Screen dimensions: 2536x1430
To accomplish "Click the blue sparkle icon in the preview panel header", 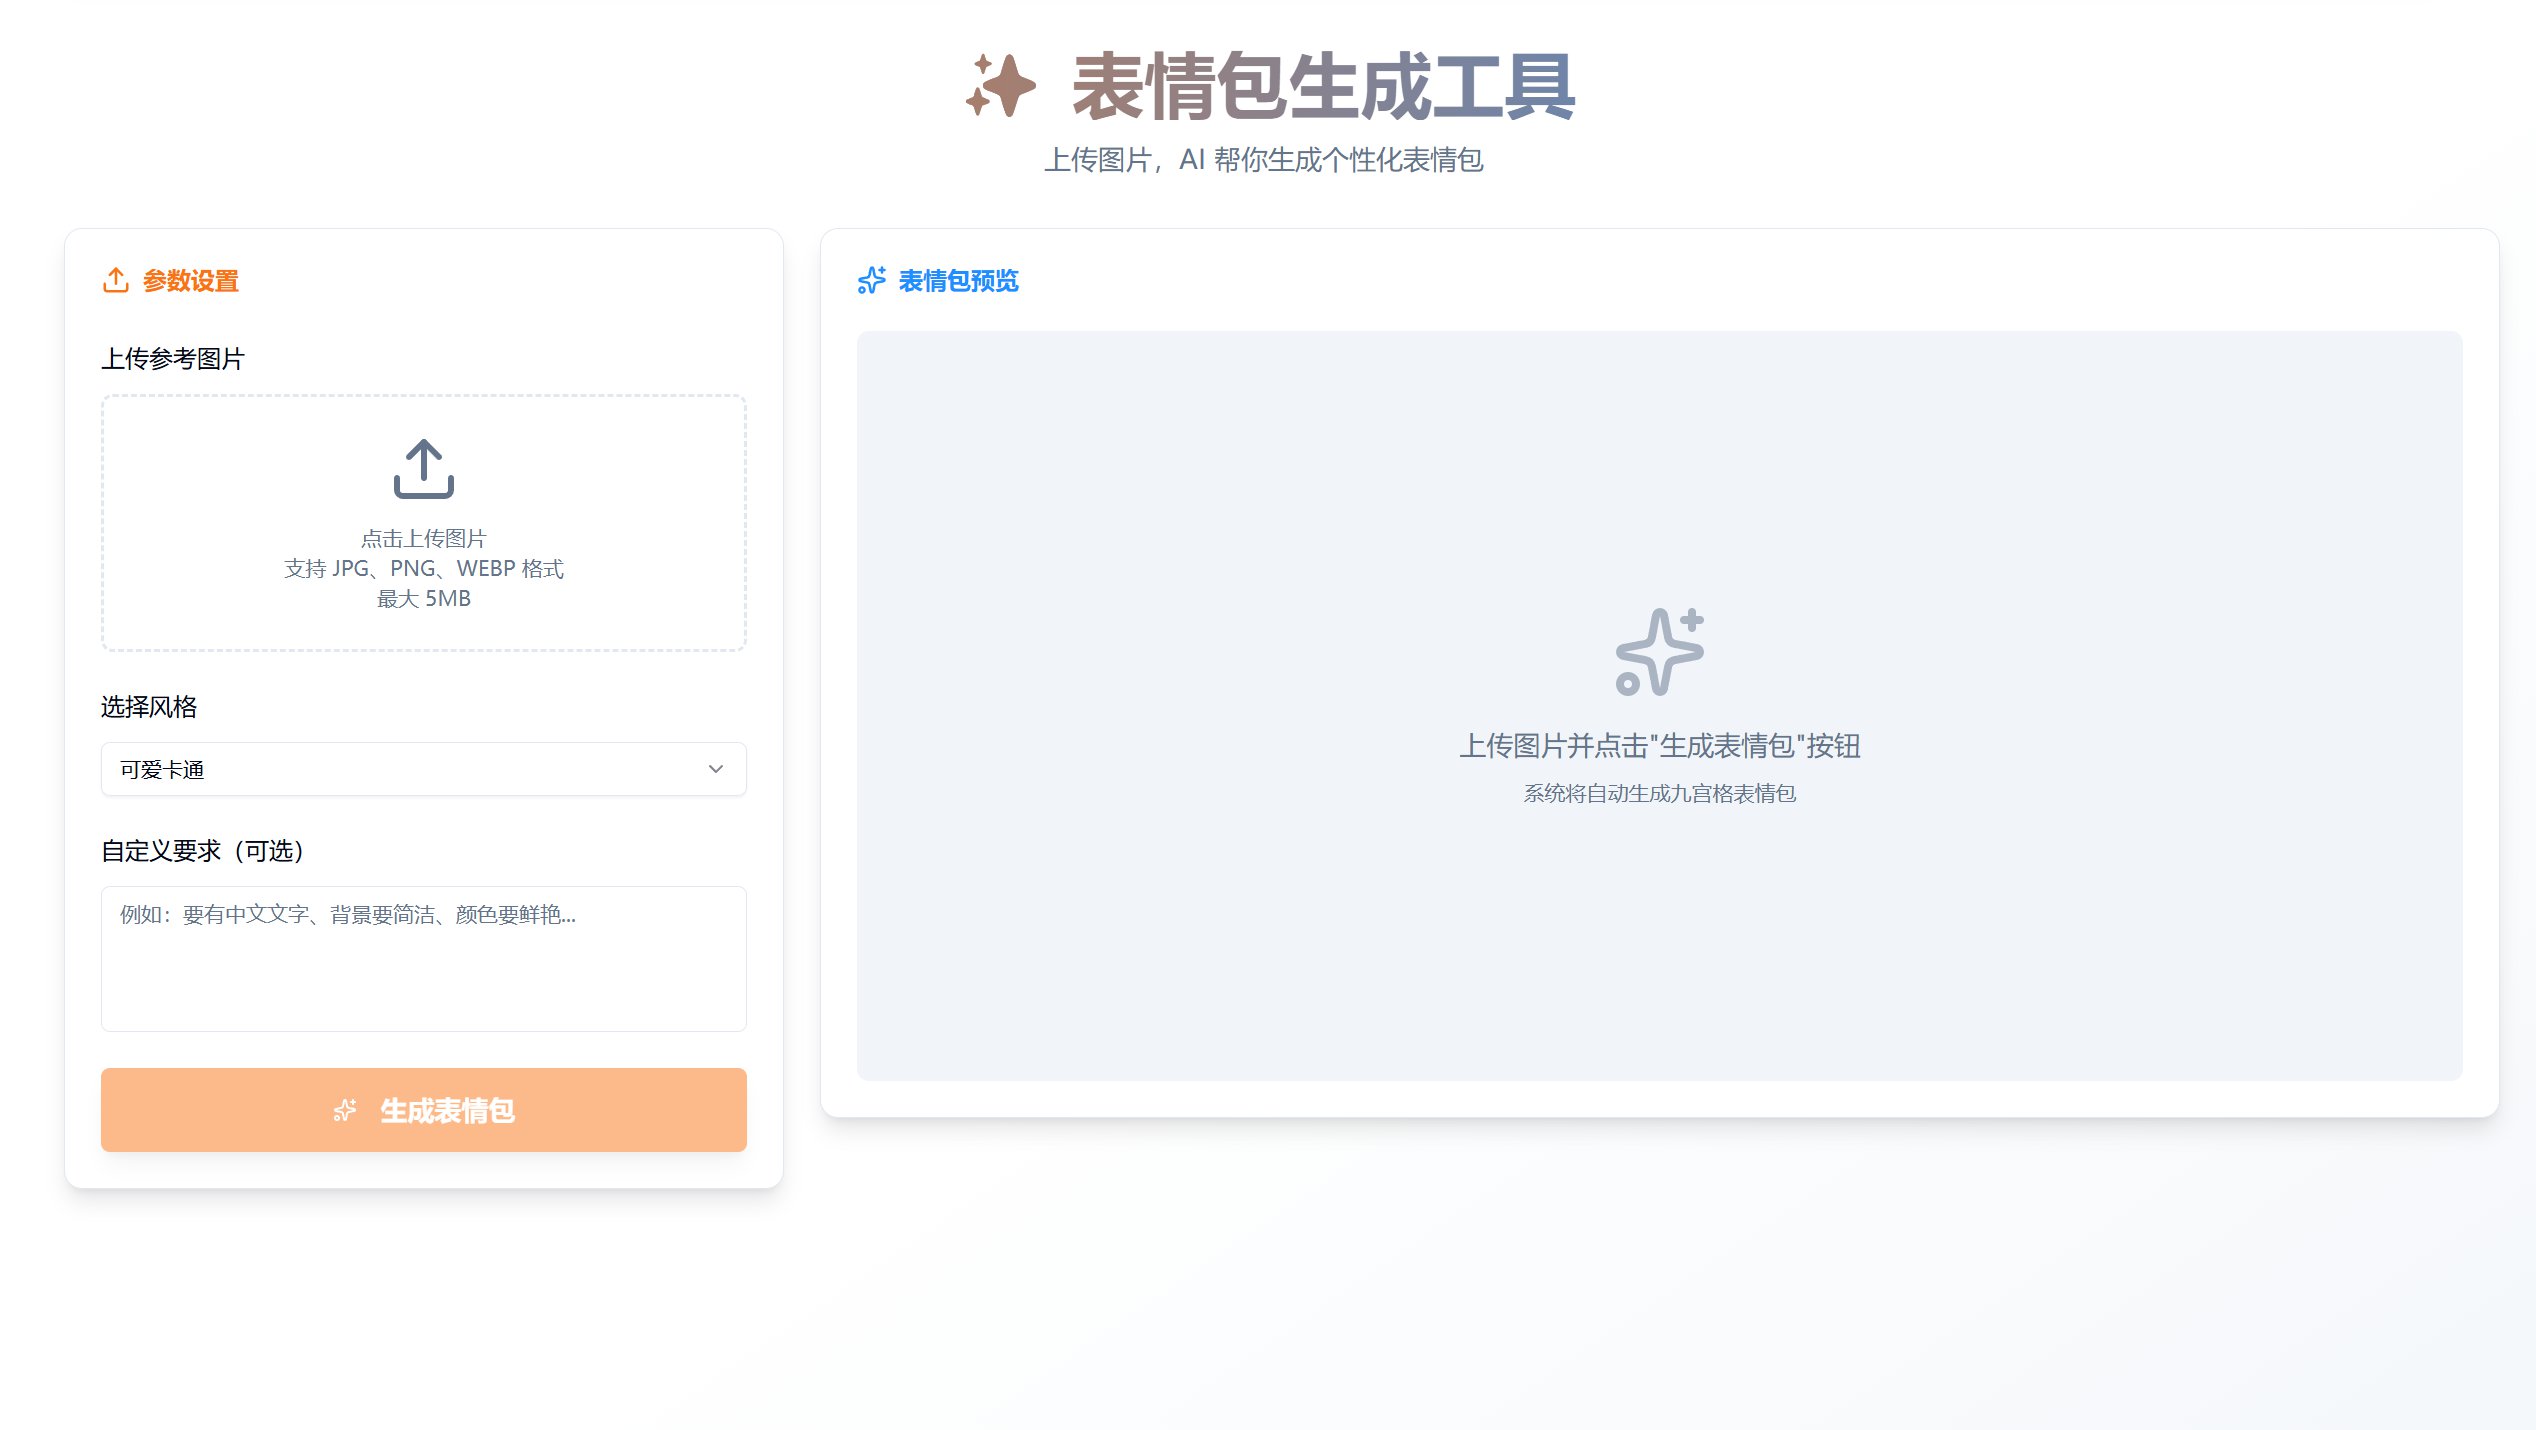I will tap(871, 281).
